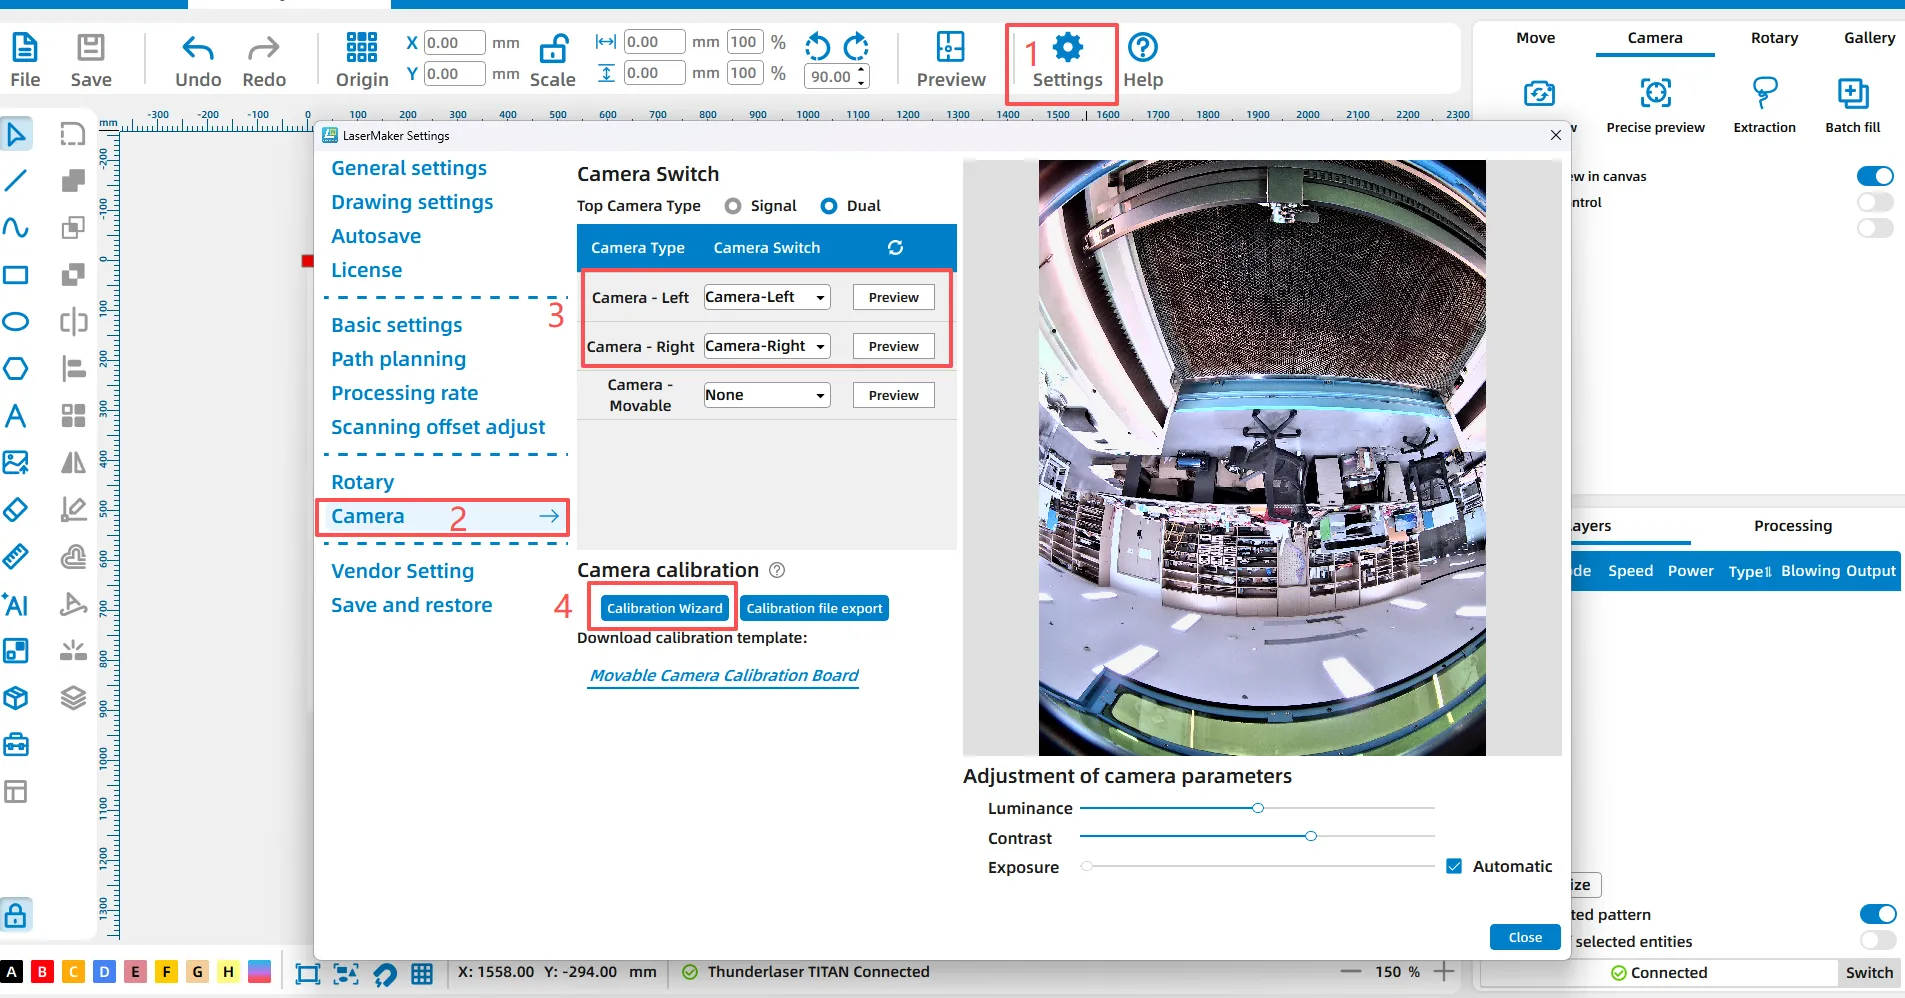Click the Batch fill icon
The image size is (1905, 998).
tap(1852, 93)
